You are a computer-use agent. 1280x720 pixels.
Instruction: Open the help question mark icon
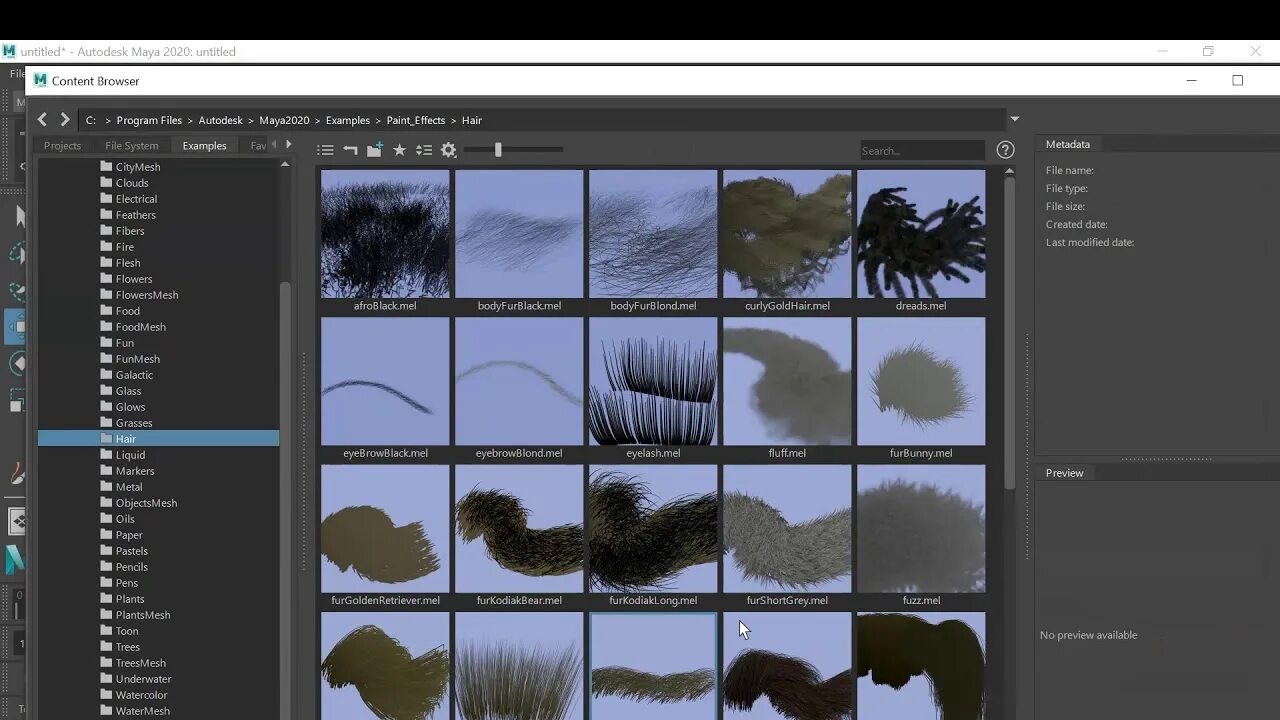click(1006, 150)
